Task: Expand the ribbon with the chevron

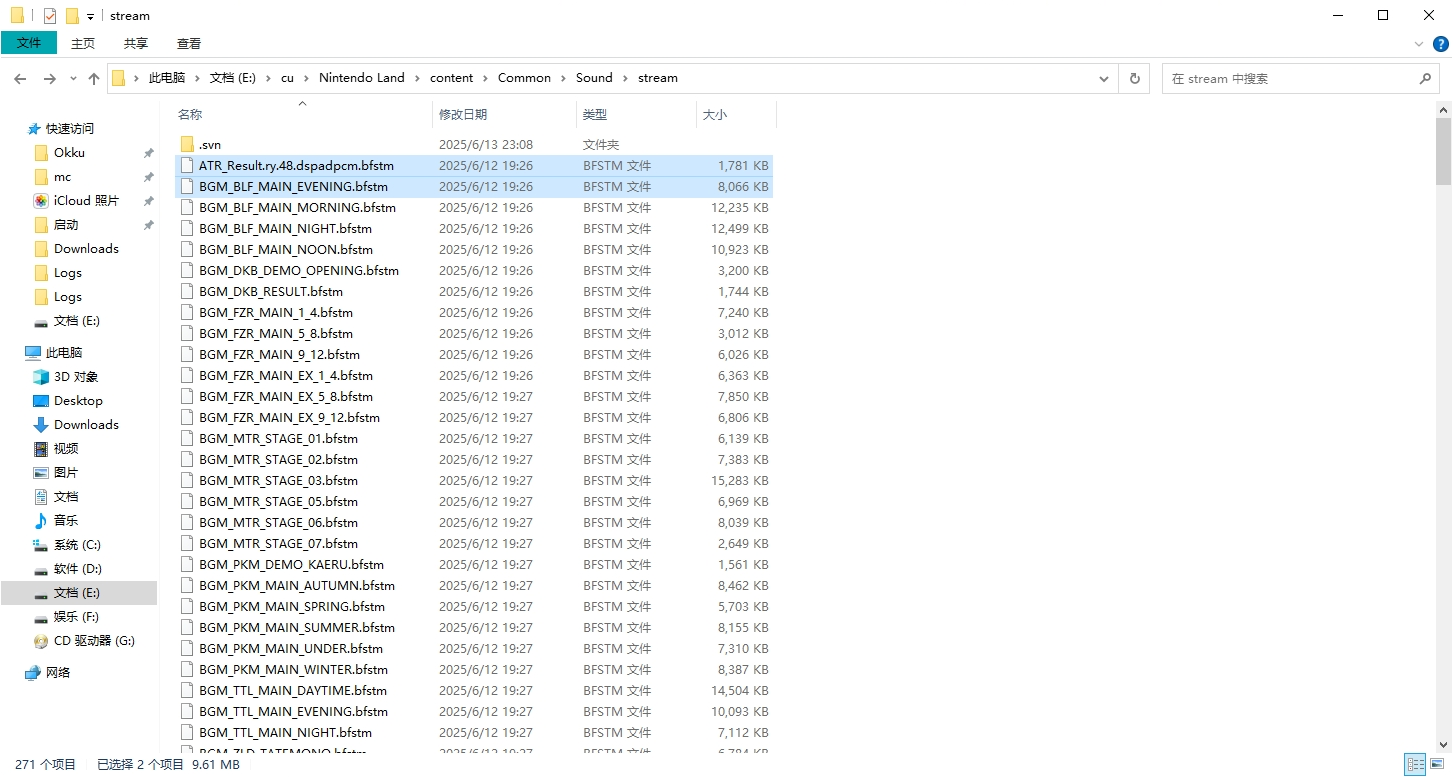Action: click(1419, 44)
